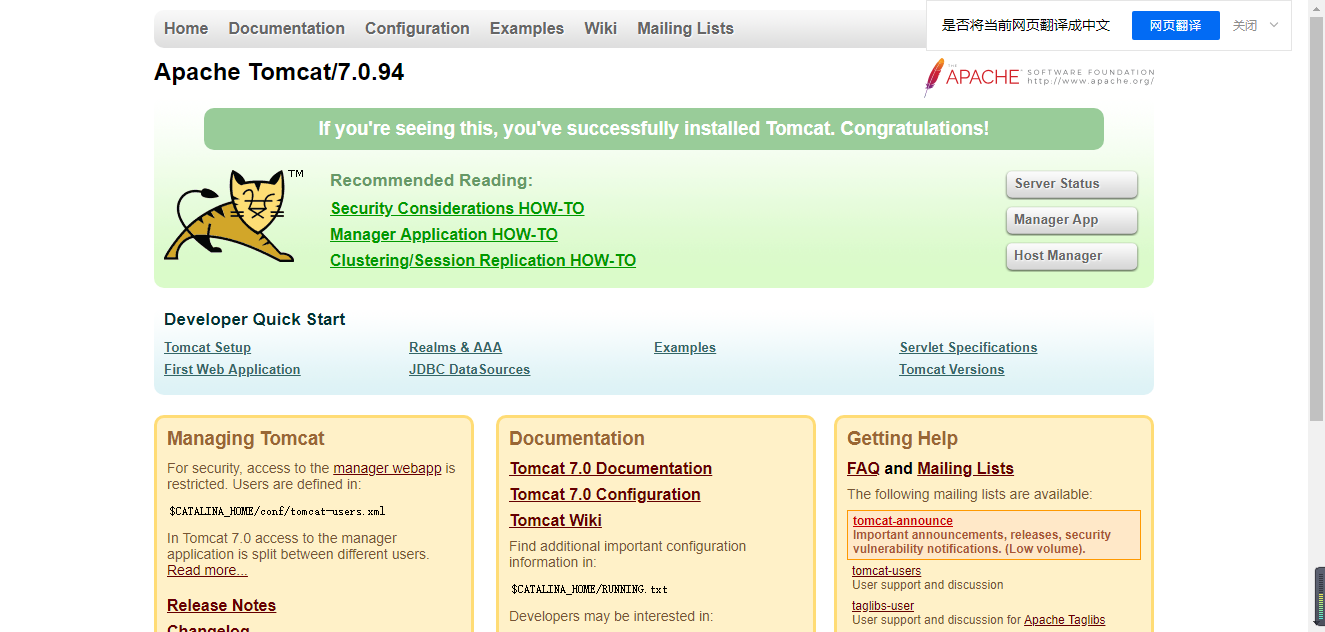Follow the Tomcat Wiki link
The width and height of the screenshot is (1325, 632).
(556, 520)
